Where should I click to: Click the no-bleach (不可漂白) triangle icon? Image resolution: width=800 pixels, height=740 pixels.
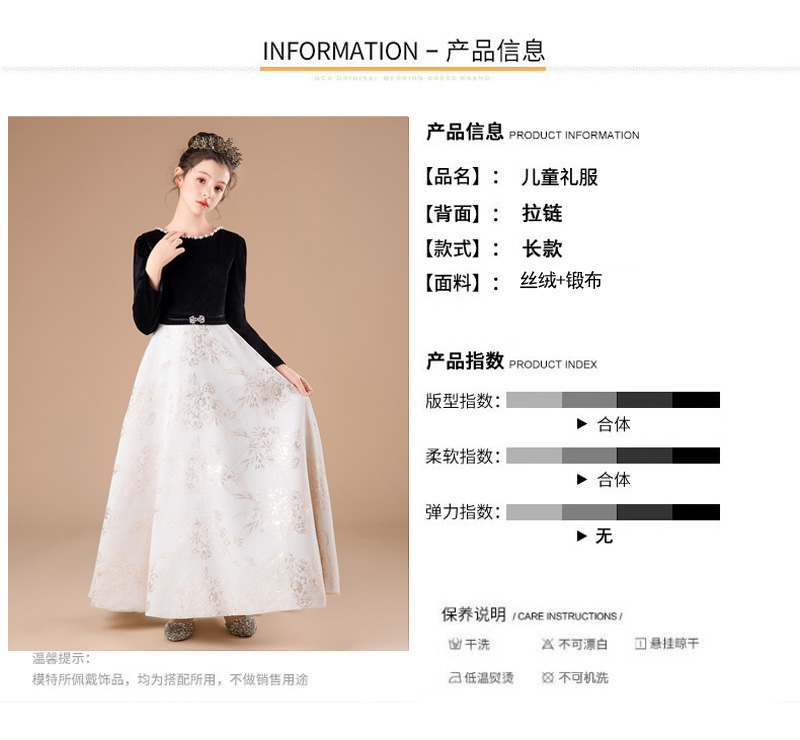point(547,644)
